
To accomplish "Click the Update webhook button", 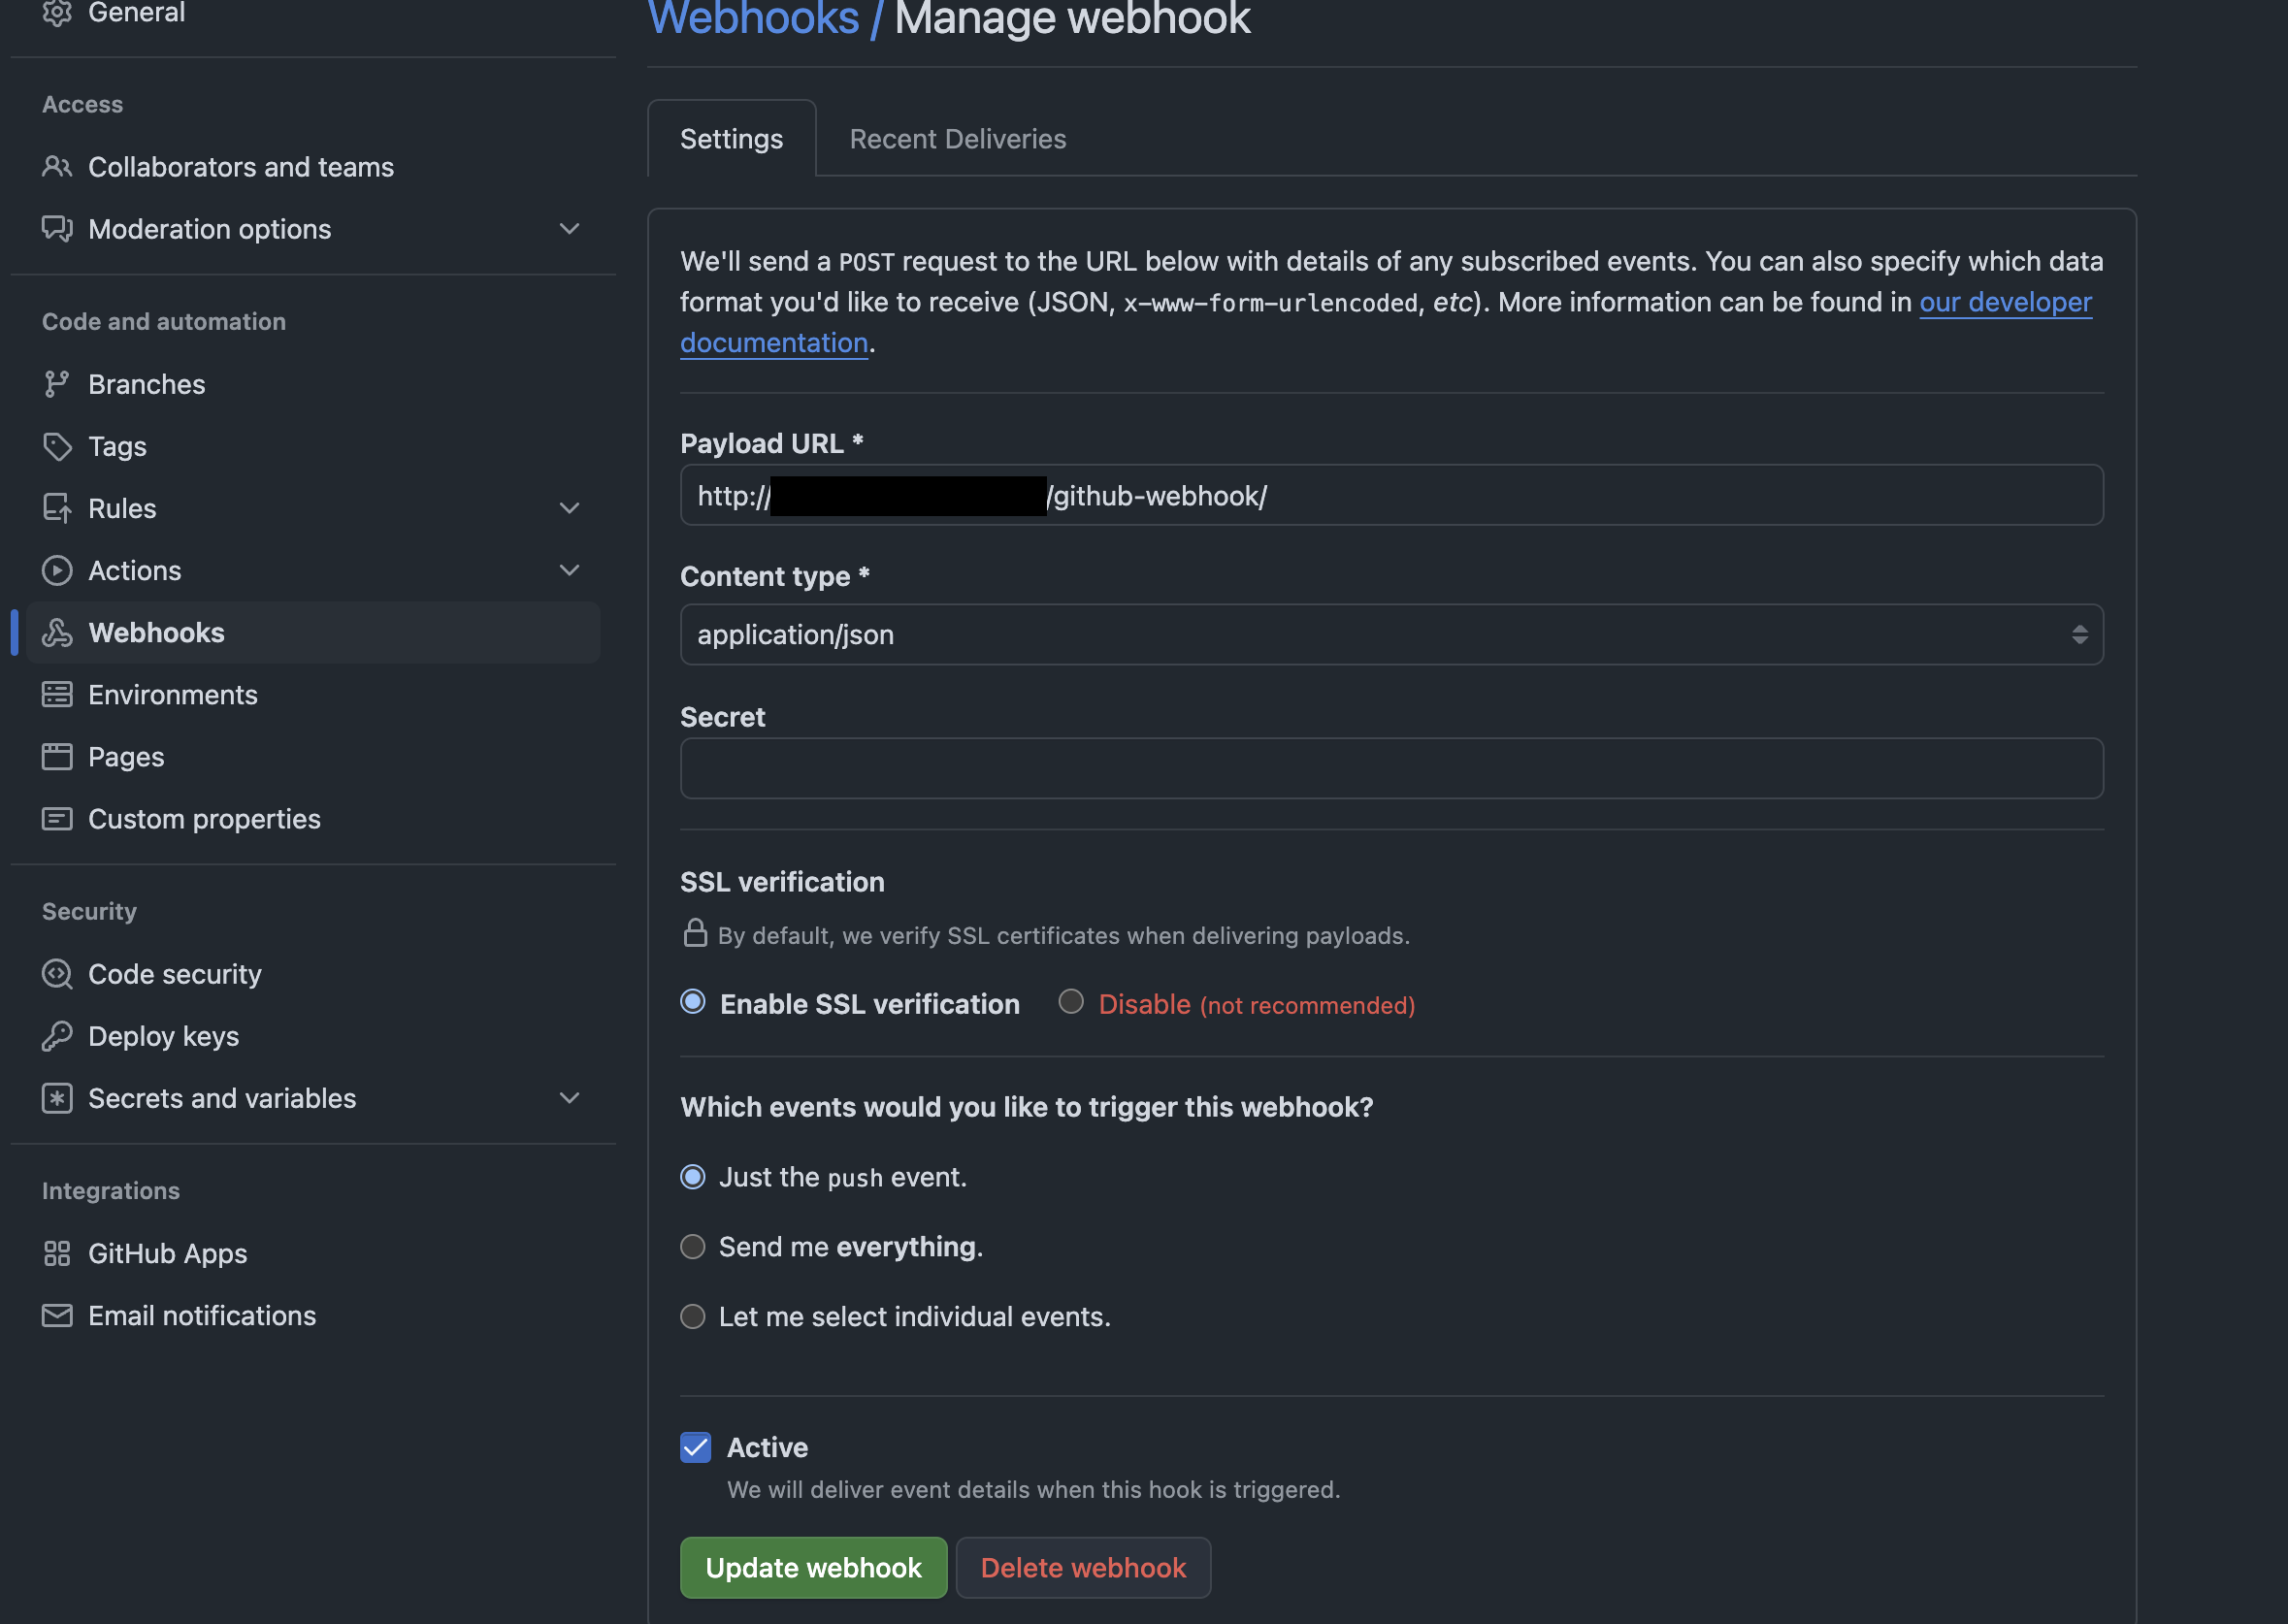I will click(x=813, y=1567).
